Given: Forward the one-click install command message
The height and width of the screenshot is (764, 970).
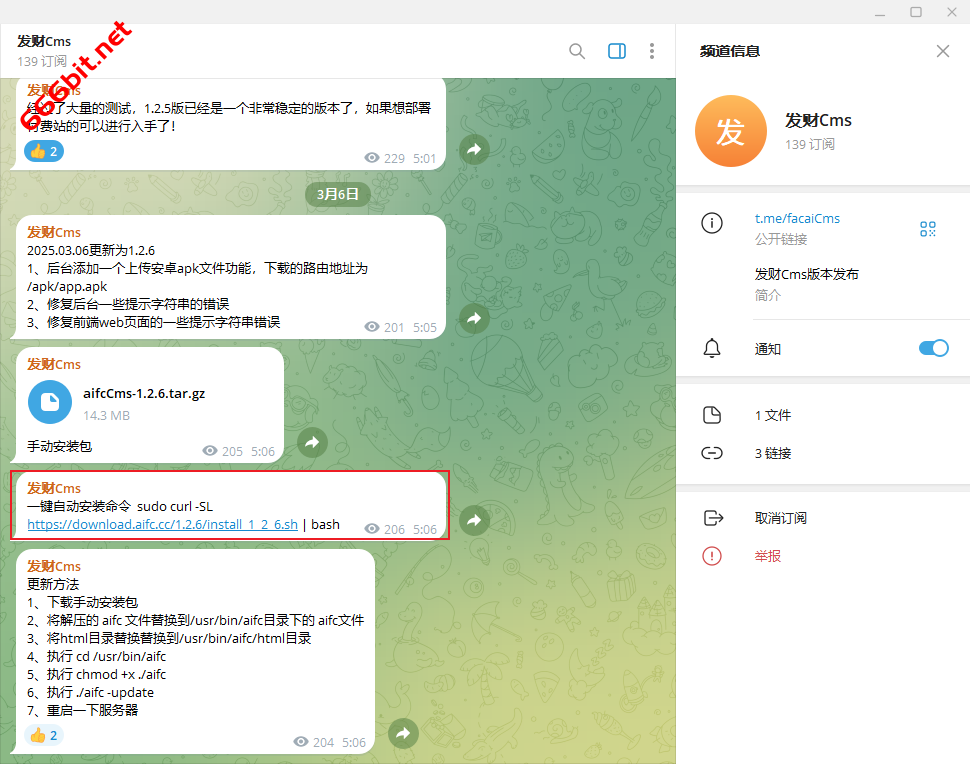Looking at the screenshot, I should [474, 520].
